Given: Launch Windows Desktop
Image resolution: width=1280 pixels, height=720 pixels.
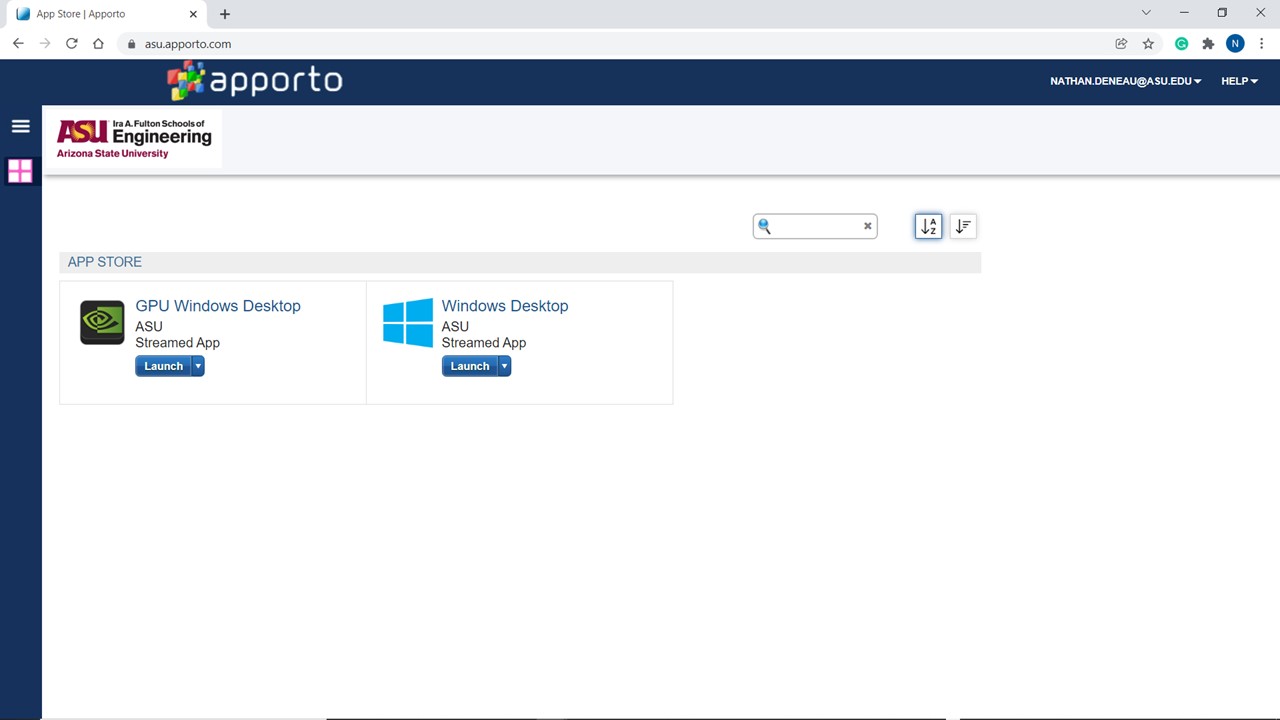Looking at the screenshot, I should (469, 366).
